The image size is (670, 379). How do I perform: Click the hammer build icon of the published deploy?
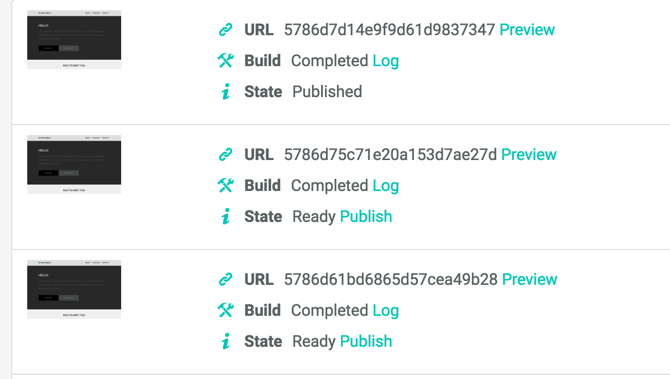[226, 61]
